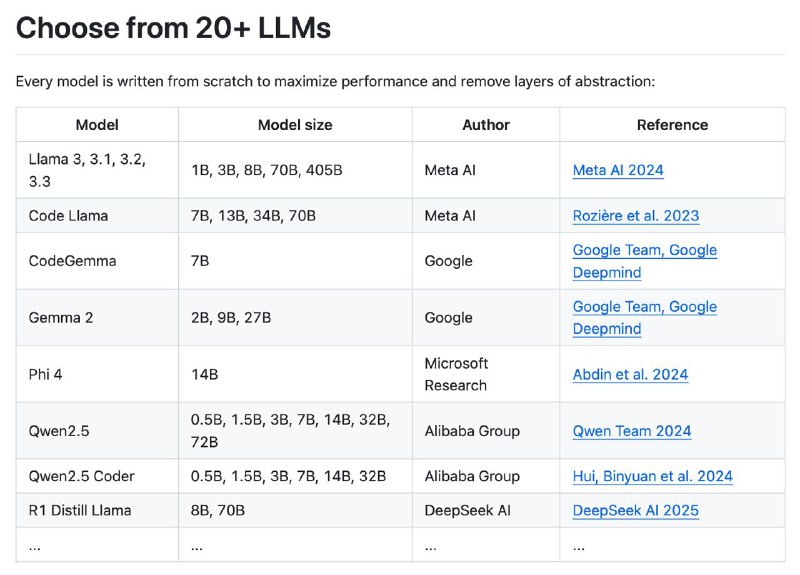Open the Meta AI 2024 reference link
Screen dimensions: 800x575
coord(618,170)
